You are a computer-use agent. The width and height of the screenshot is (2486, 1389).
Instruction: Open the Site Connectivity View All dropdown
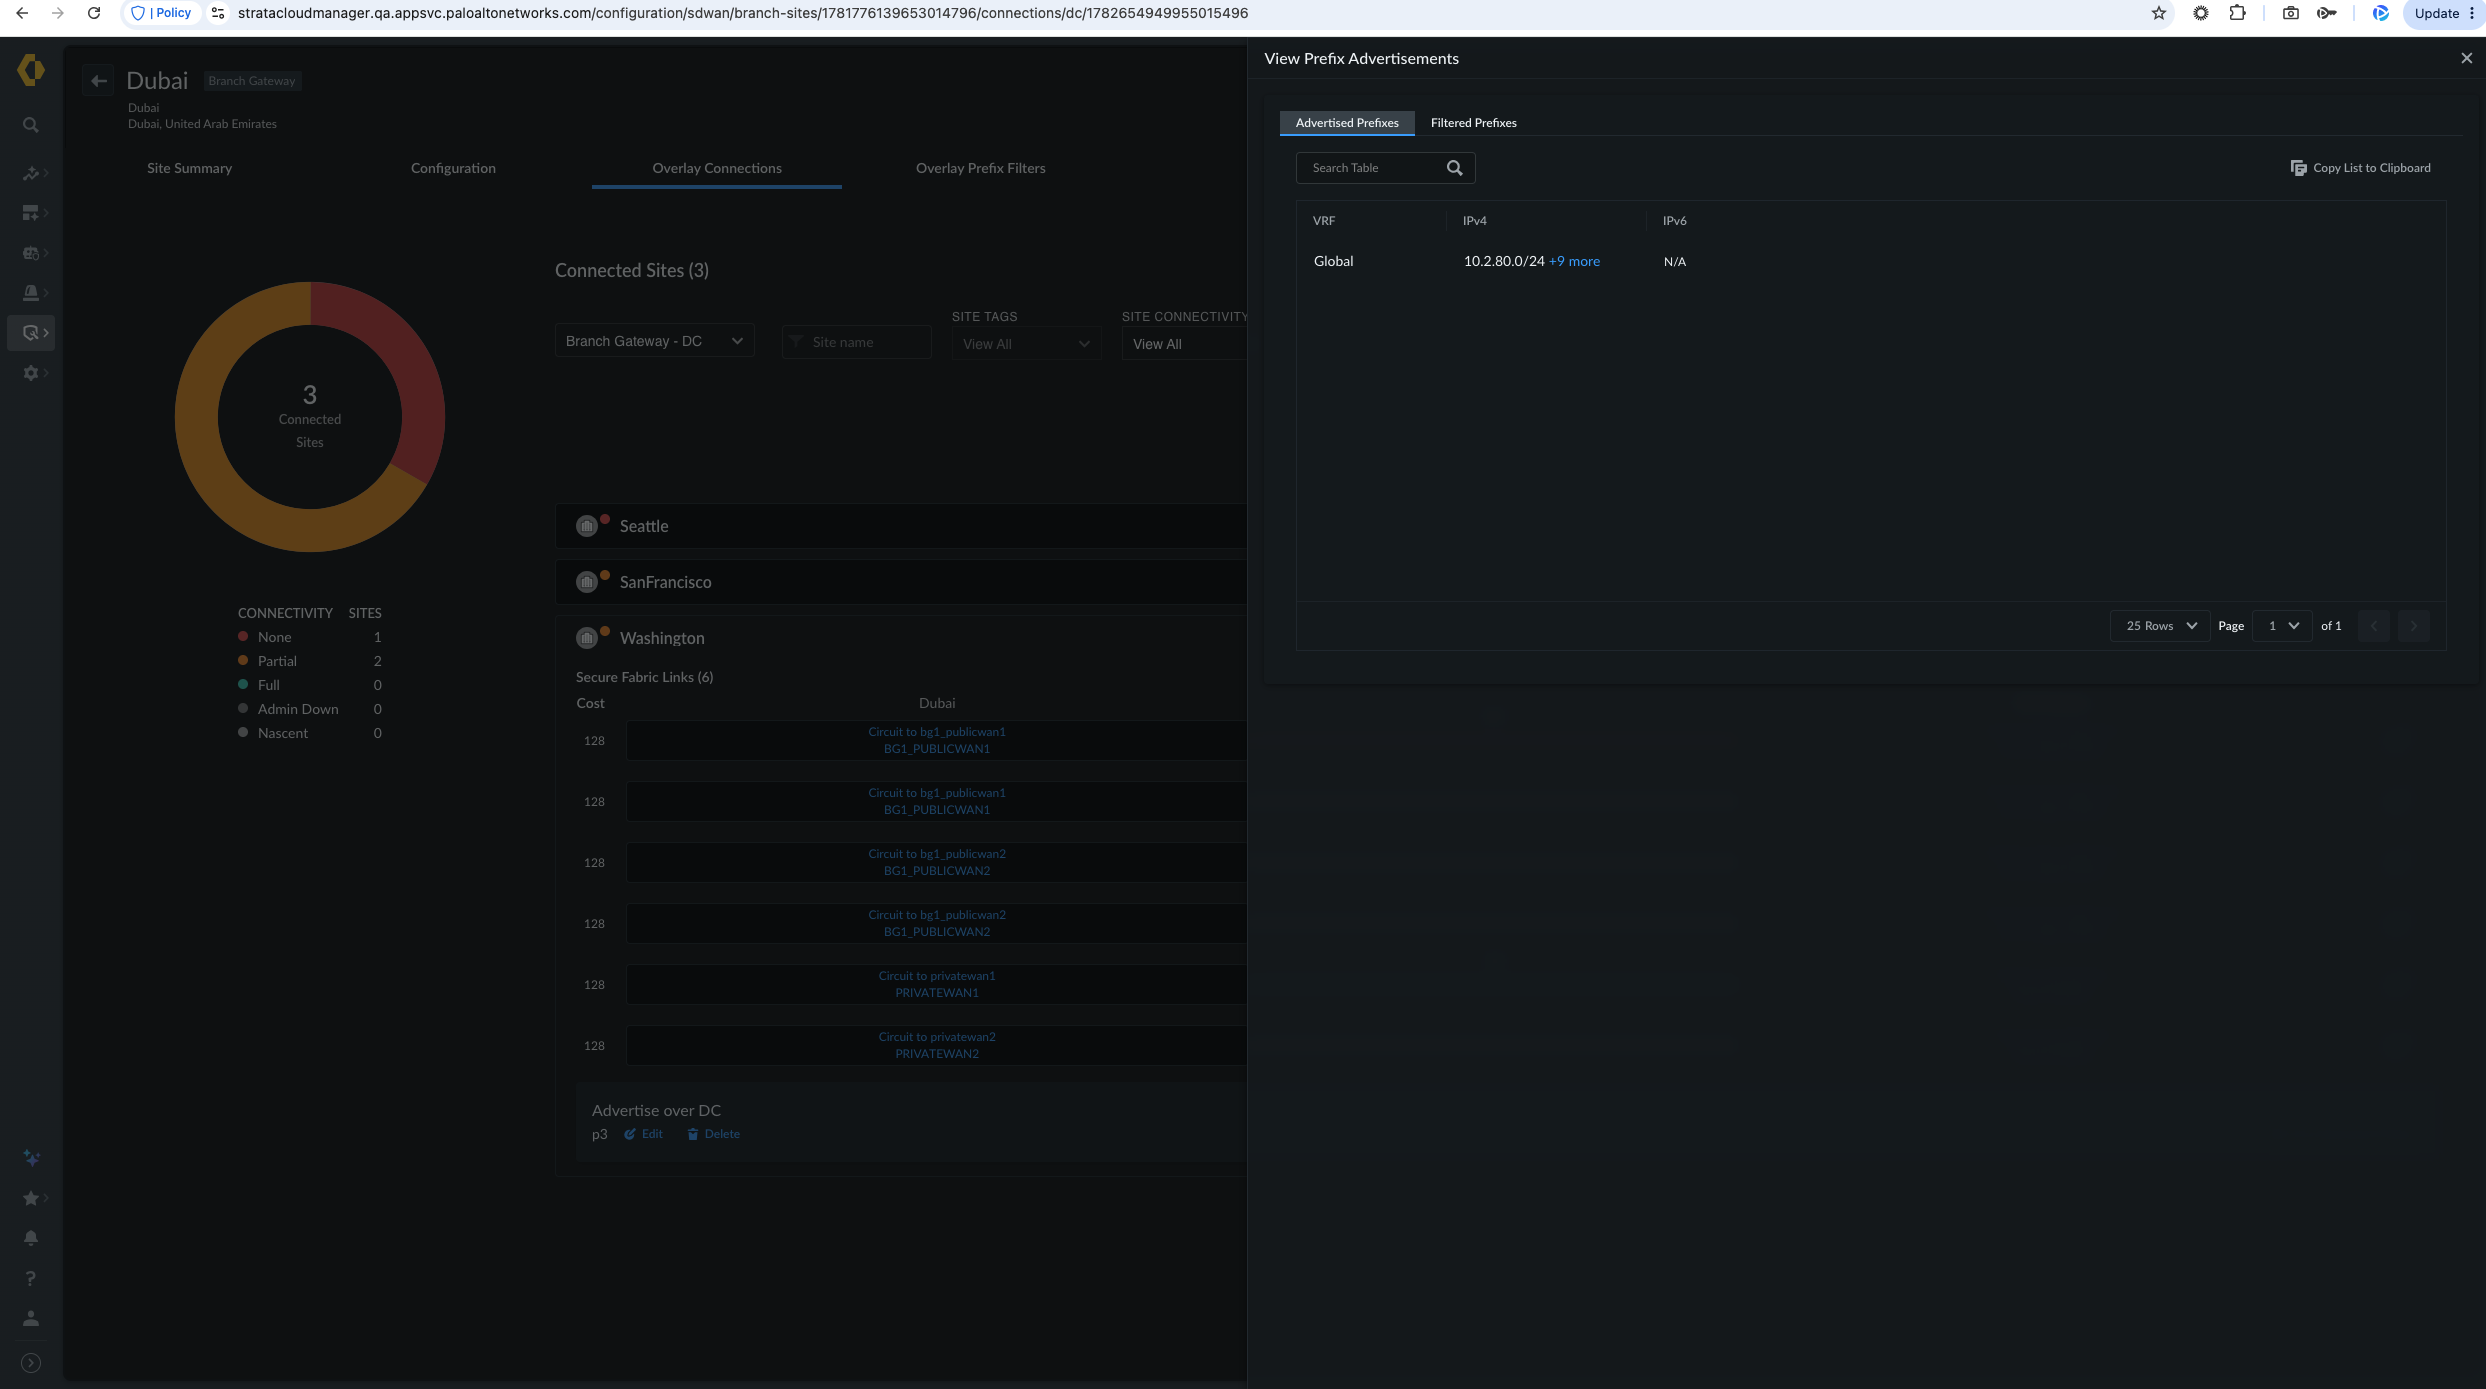click(x=1185, y=344)
